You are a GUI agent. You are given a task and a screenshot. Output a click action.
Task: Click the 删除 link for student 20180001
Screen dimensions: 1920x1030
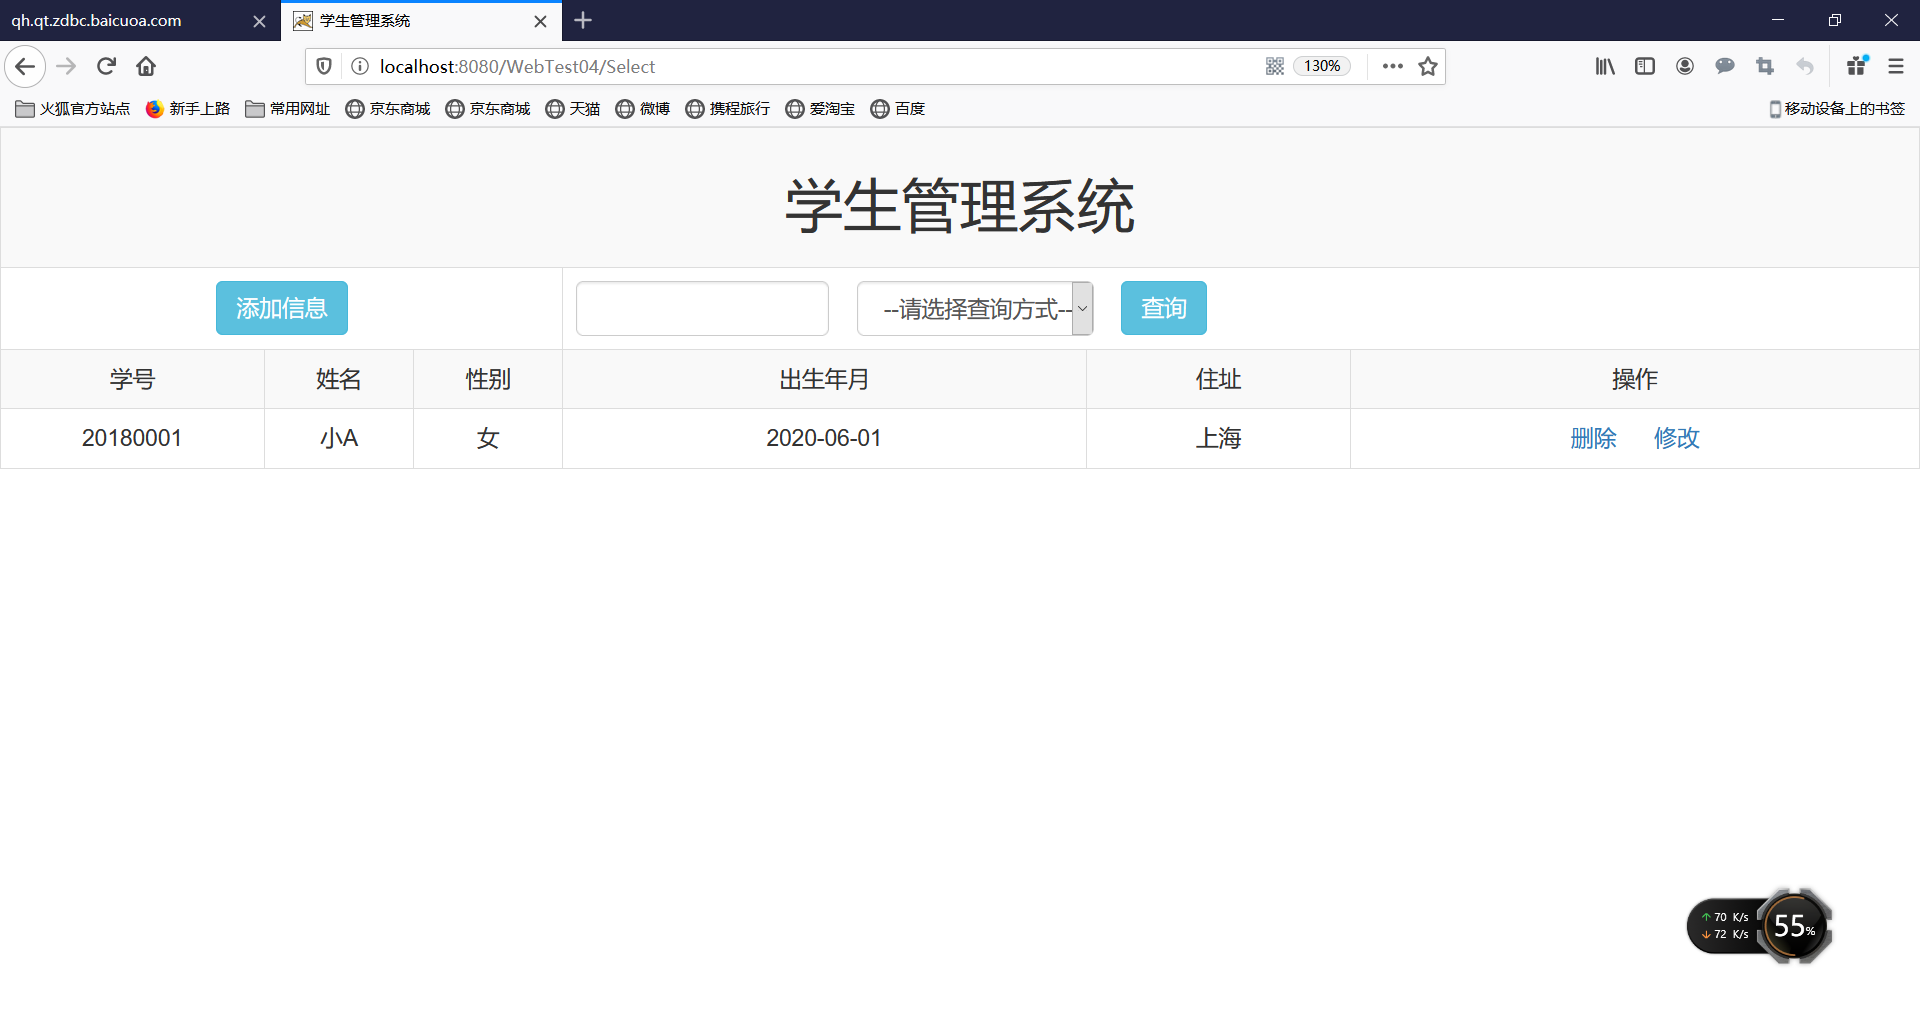click(1592, 438)
